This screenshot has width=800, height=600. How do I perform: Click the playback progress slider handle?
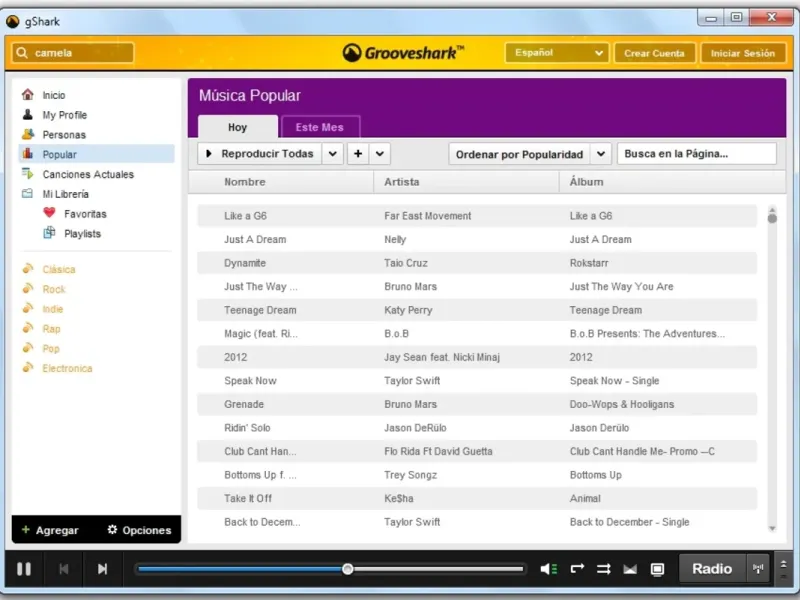pyautogui.click(x=347, y=568)
